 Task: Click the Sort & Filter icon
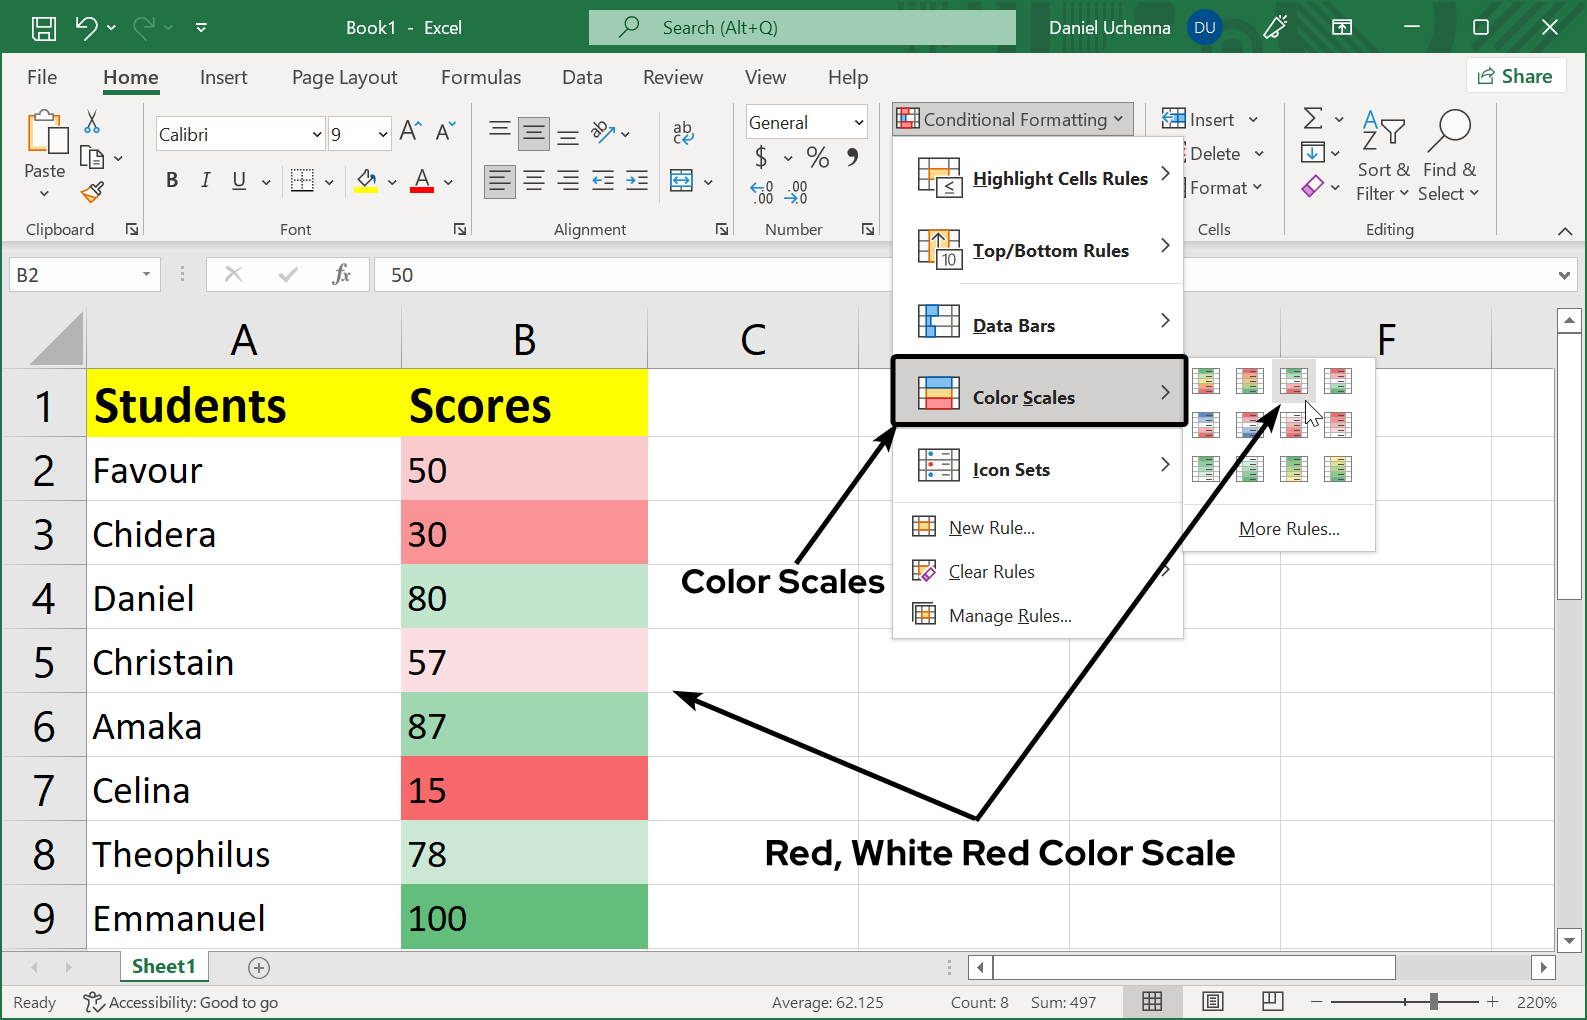point(1383,130)
